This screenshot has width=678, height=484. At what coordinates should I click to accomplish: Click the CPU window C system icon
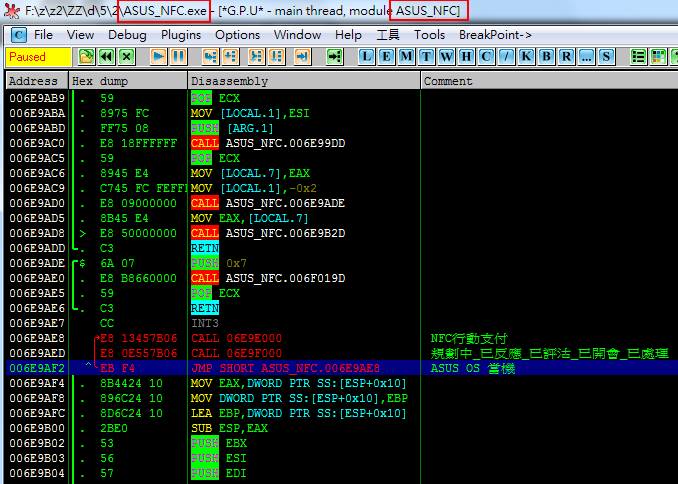click(x=18, y=35)
